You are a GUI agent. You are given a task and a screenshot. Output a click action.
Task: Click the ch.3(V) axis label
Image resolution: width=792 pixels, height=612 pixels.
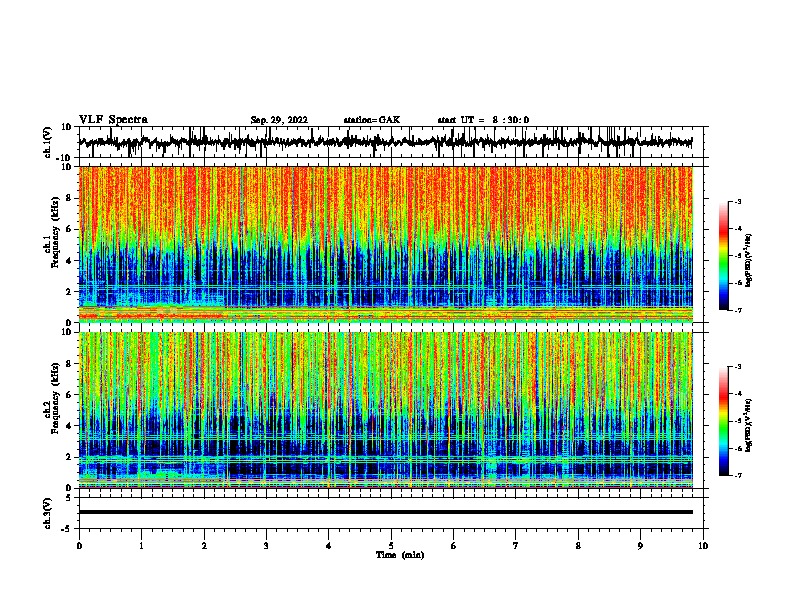(x=48, y=513)
